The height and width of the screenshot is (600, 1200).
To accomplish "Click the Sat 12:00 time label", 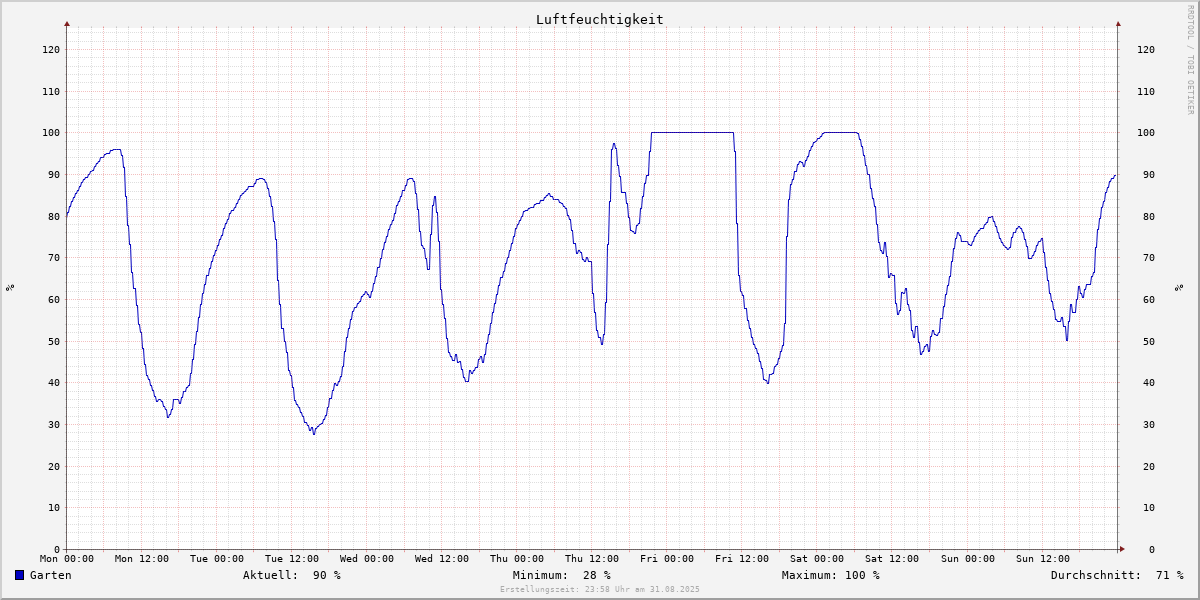I will pos(892,559).
